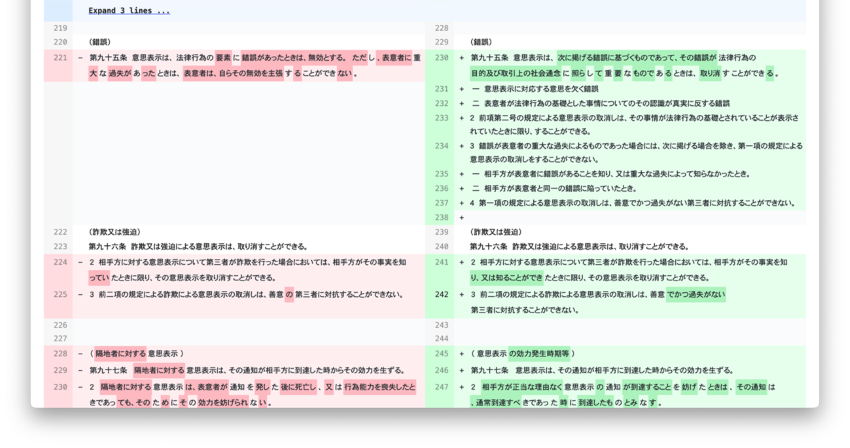Select added line number 247

[441, 388]
